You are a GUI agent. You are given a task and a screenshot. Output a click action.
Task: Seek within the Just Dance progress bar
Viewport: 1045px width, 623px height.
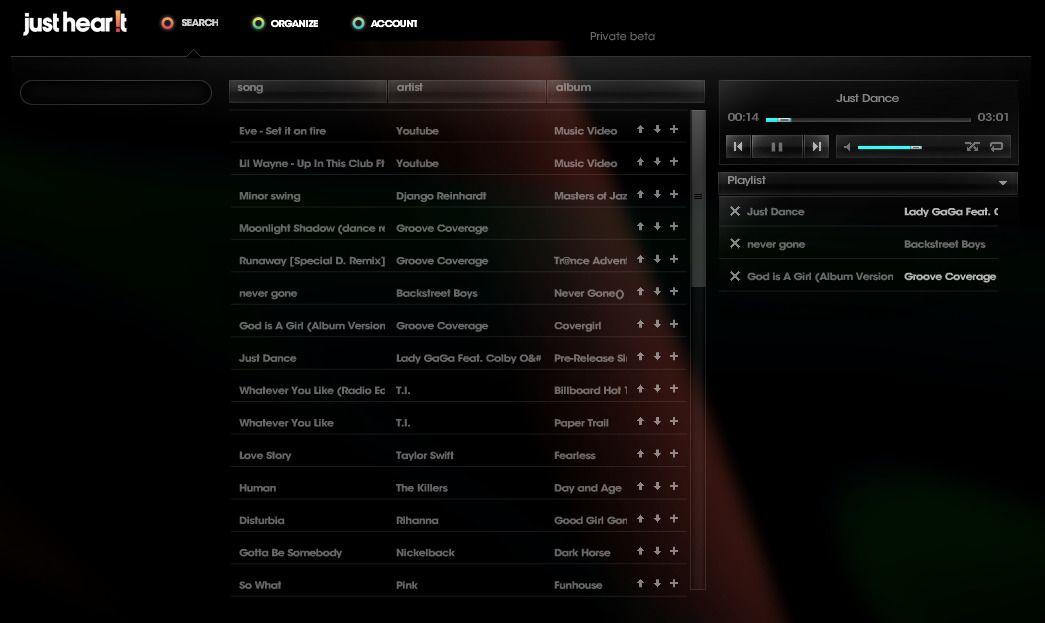(x=868, y=120)
